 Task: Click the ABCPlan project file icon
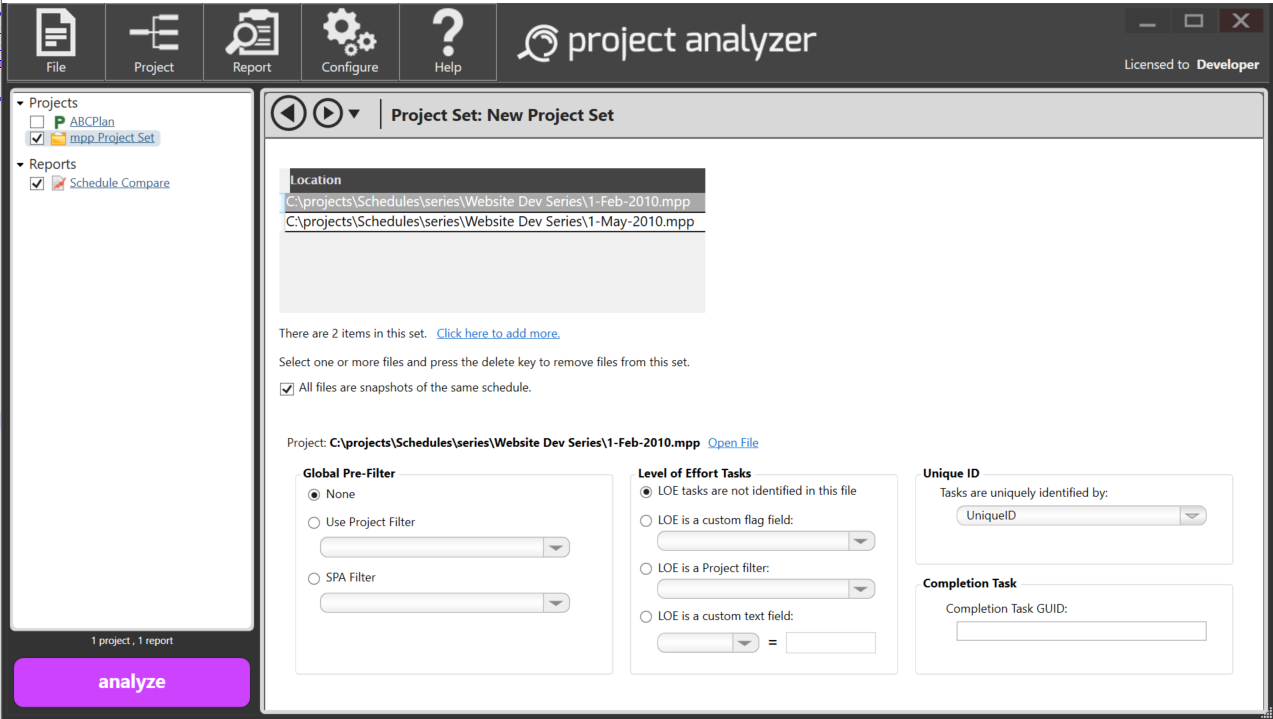tap(59, 122)
